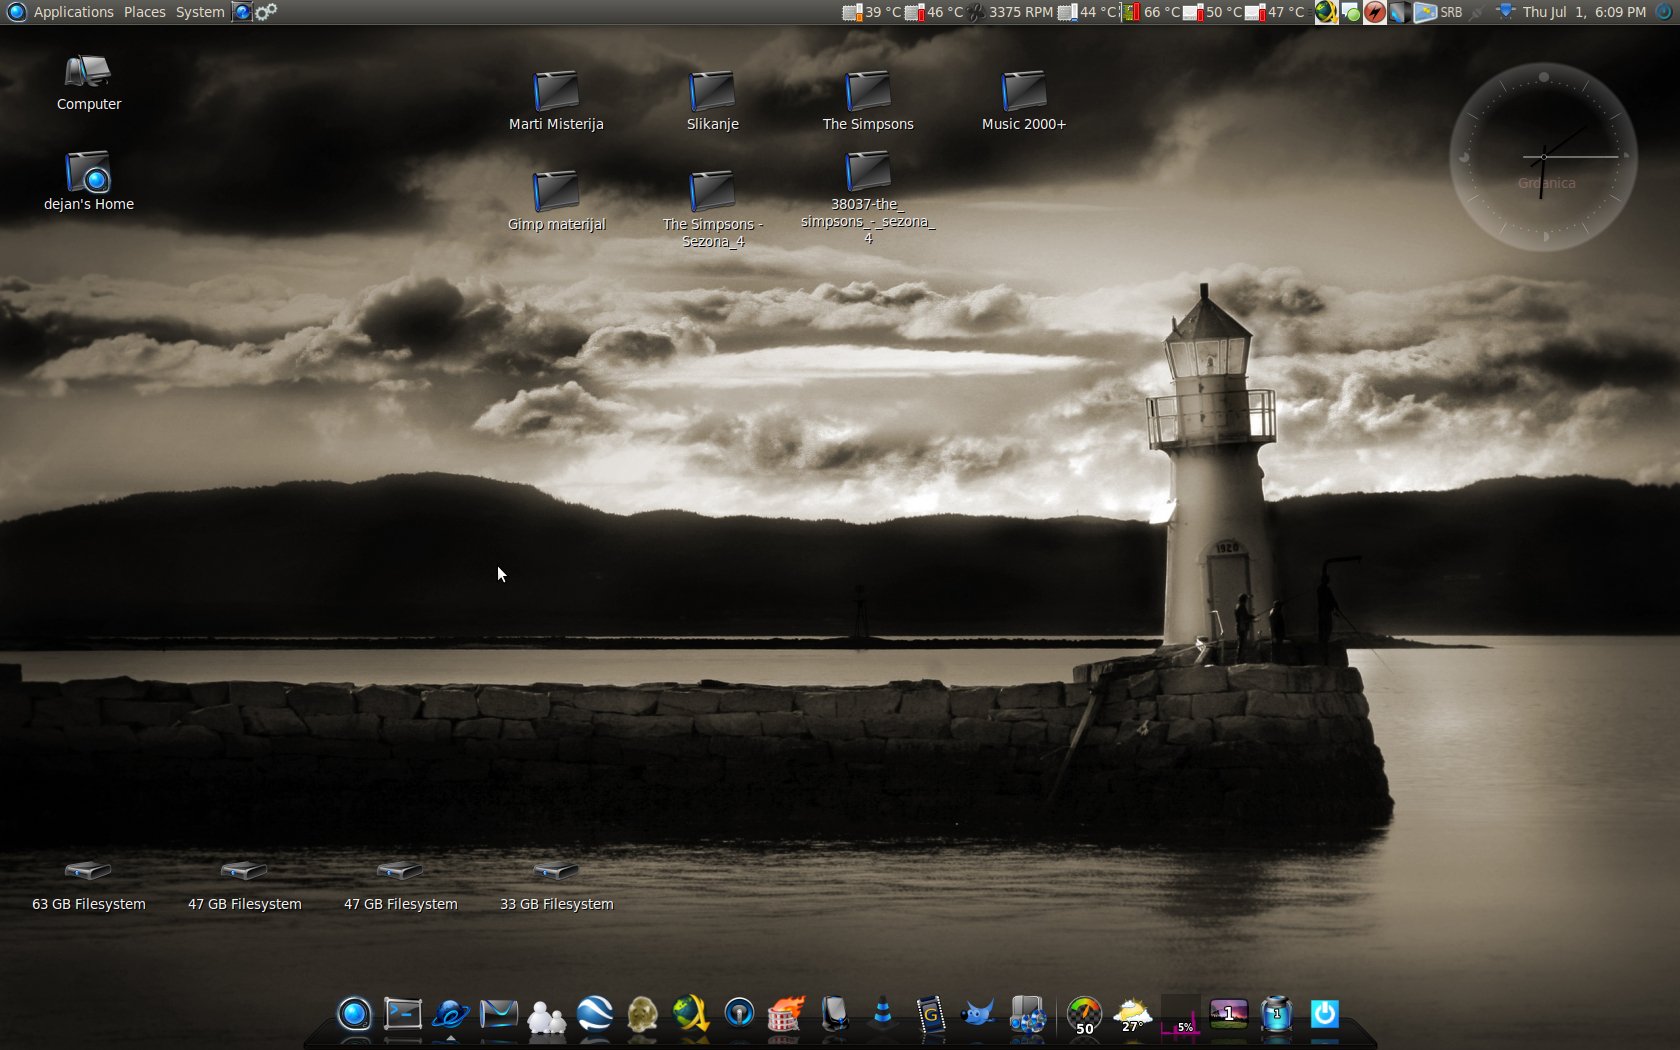The width and height of the screenshot is (1680, 1050).
Task: Open the terminal icon in the dock
Action: click(x=403, y=1014)
